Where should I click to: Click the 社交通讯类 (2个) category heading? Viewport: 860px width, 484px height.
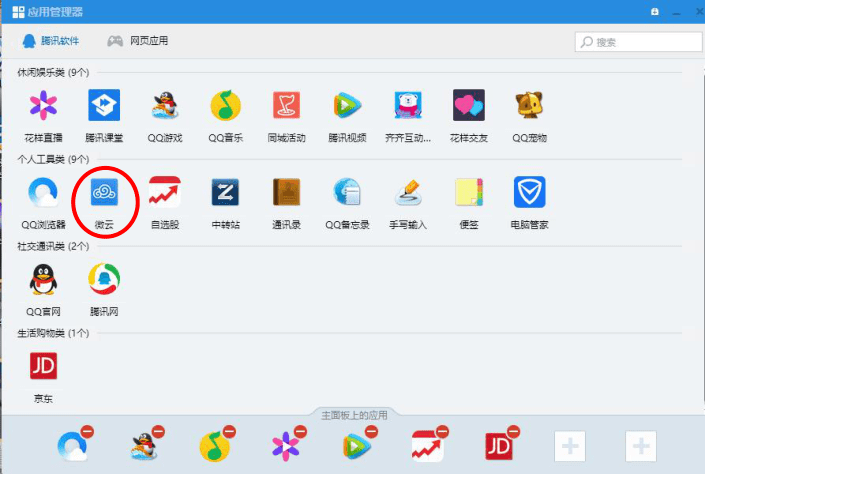pos(53,246)
